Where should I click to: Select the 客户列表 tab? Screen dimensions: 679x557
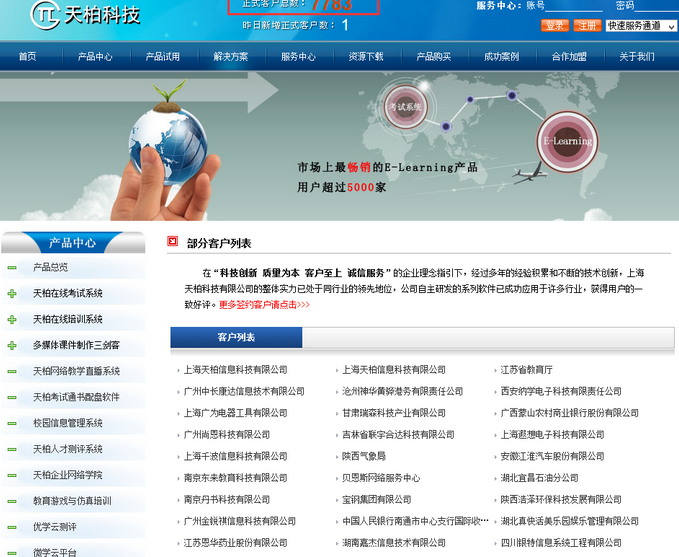236,337
